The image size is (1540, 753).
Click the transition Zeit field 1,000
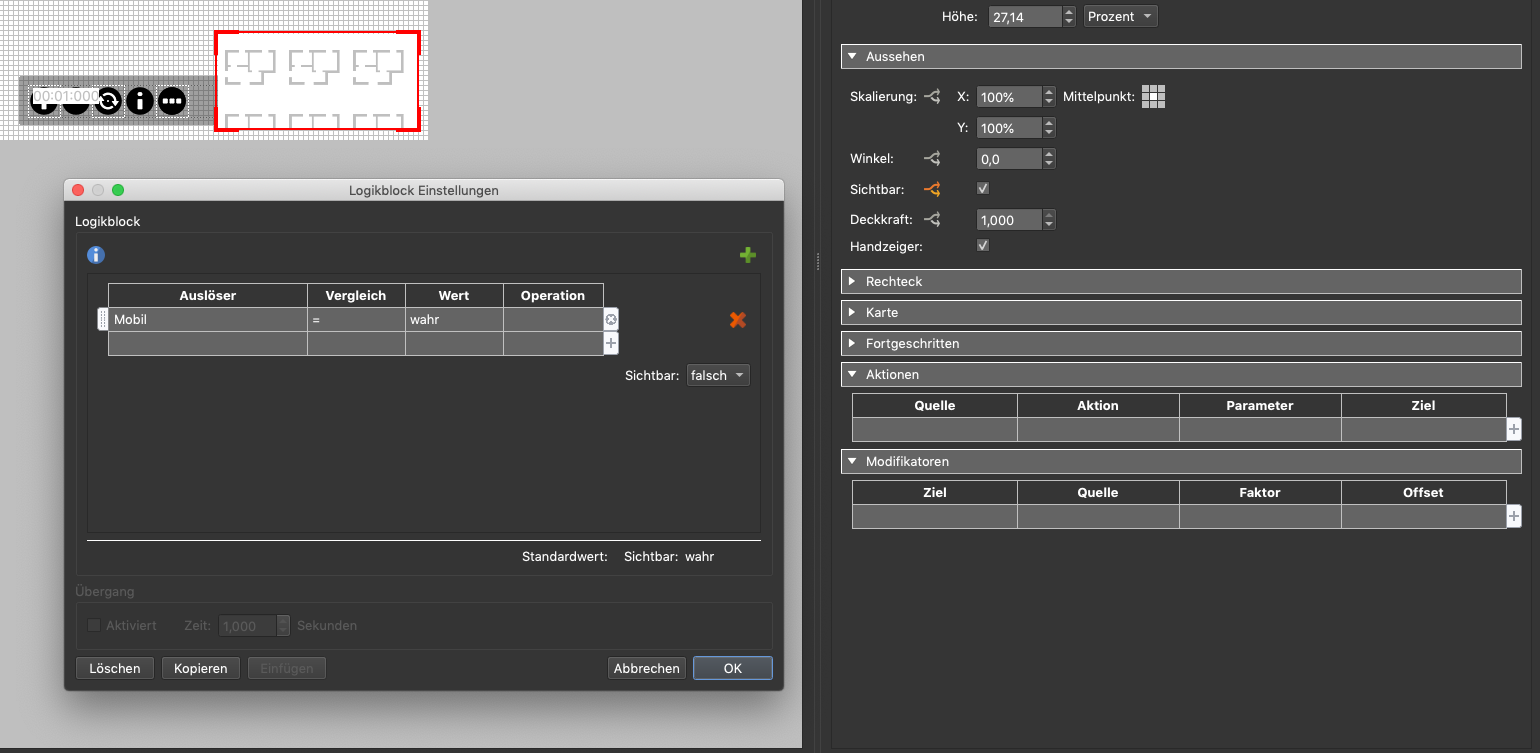click(246, 626)
